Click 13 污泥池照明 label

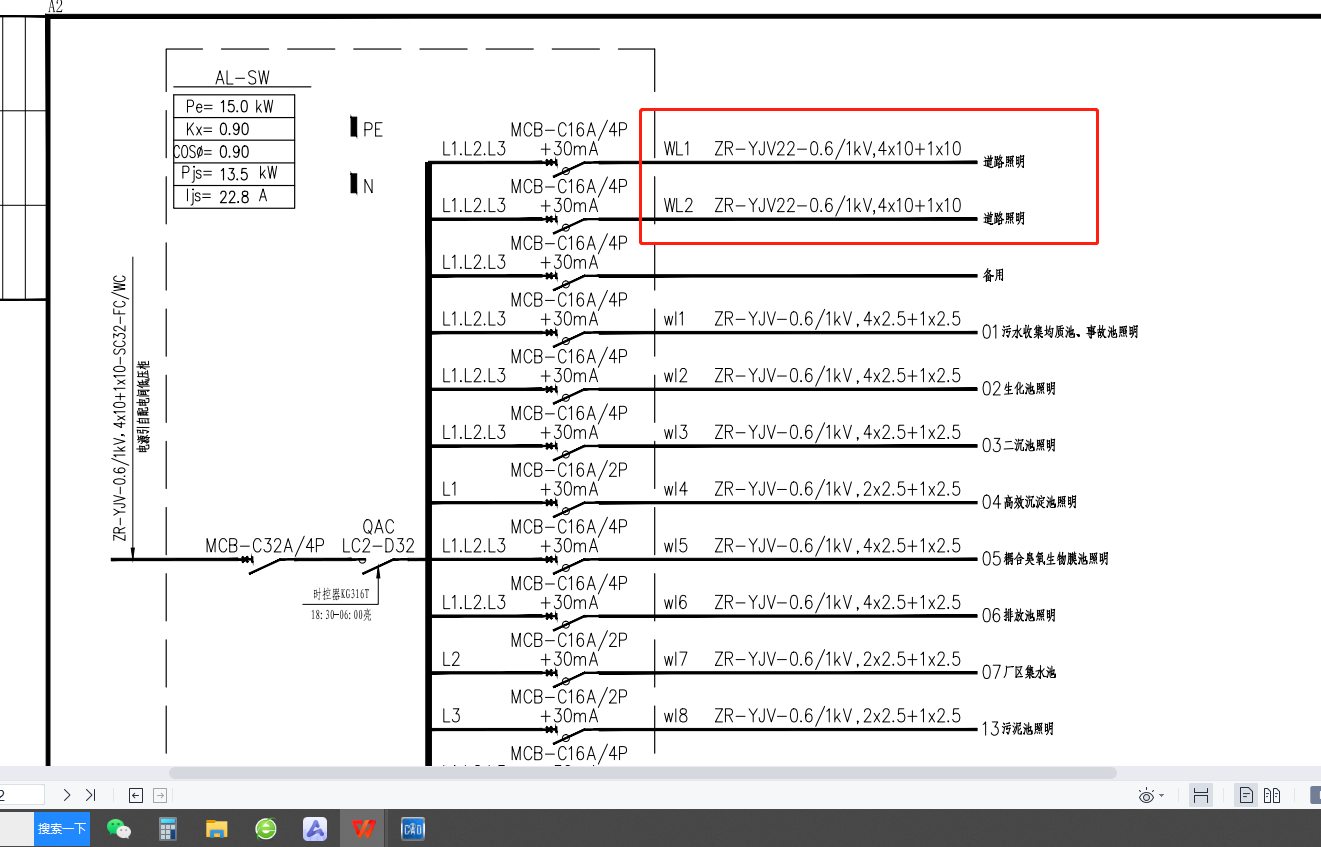1018,729
